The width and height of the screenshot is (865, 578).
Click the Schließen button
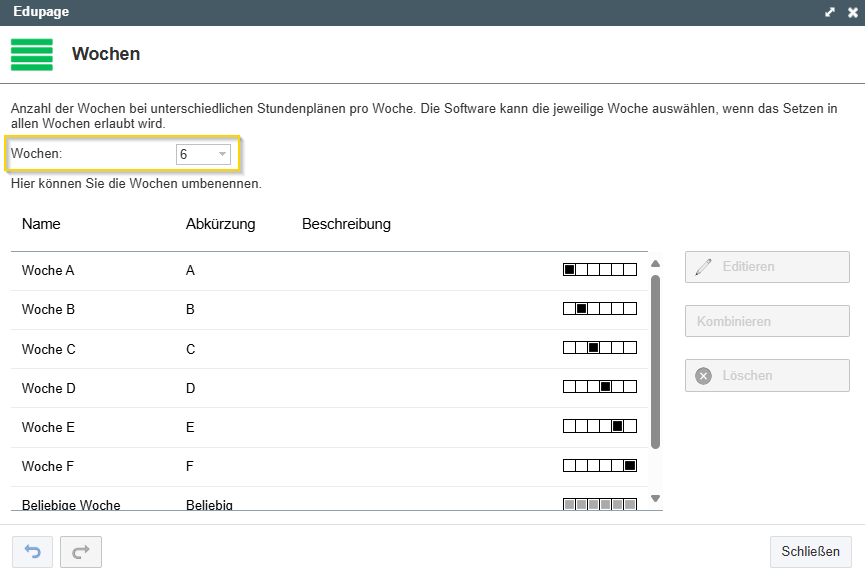click(810, 552)
